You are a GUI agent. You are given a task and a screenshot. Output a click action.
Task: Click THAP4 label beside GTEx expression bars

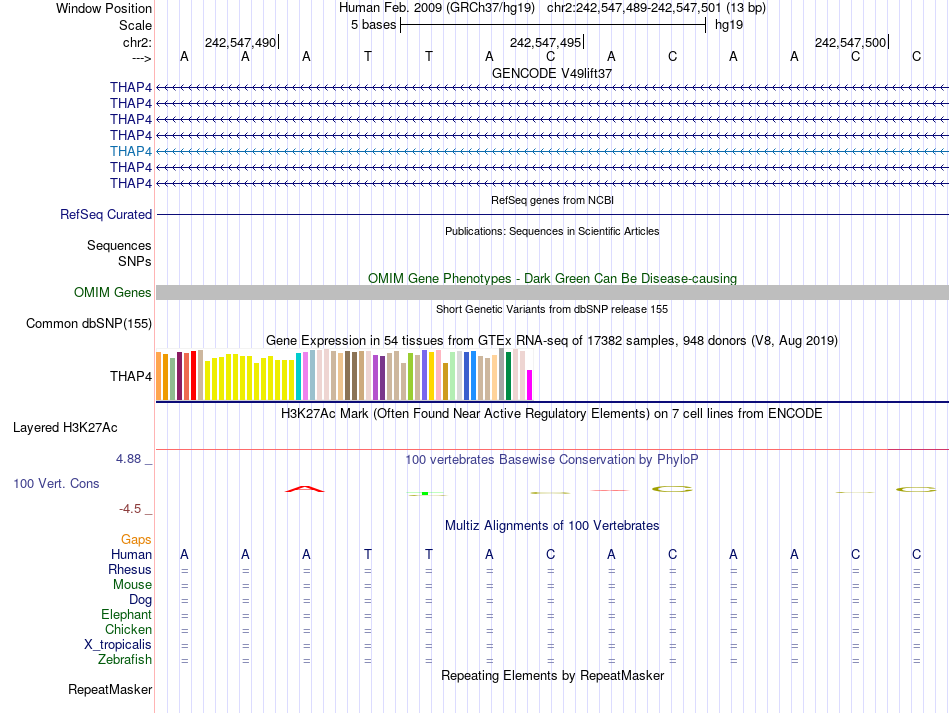(131, 376)
